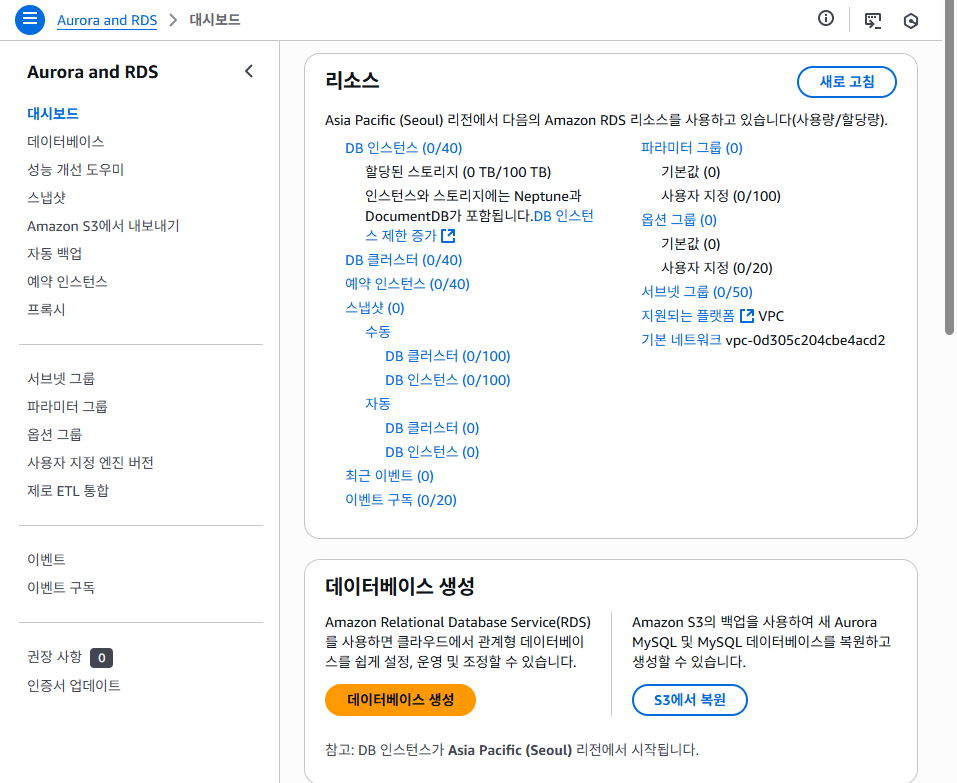Click the Aurora and RDS breadcrumb link

pos(107,20)
